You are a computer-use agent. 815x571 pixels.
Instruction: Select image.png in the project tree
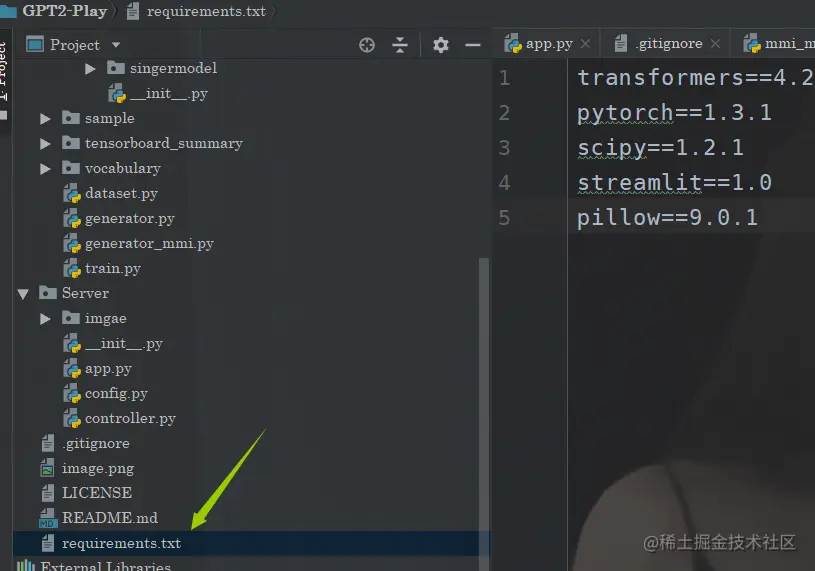(x=98, y=469)
